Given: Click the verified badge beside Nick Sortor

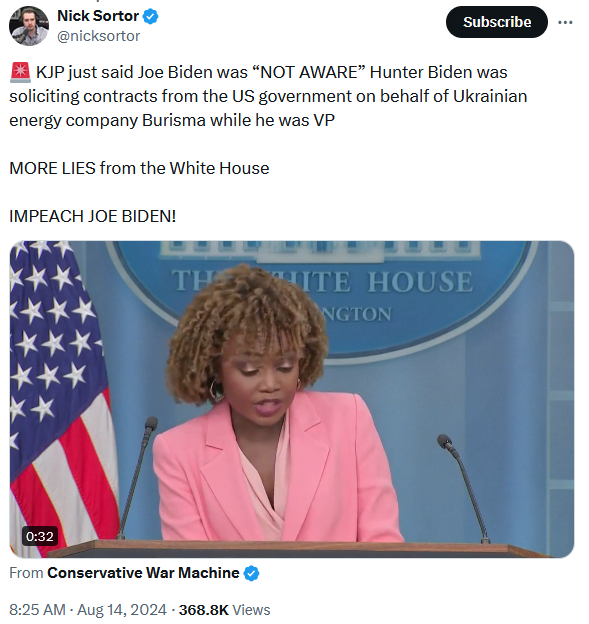Looking at the screenshot, I should [x=150, y=16].
